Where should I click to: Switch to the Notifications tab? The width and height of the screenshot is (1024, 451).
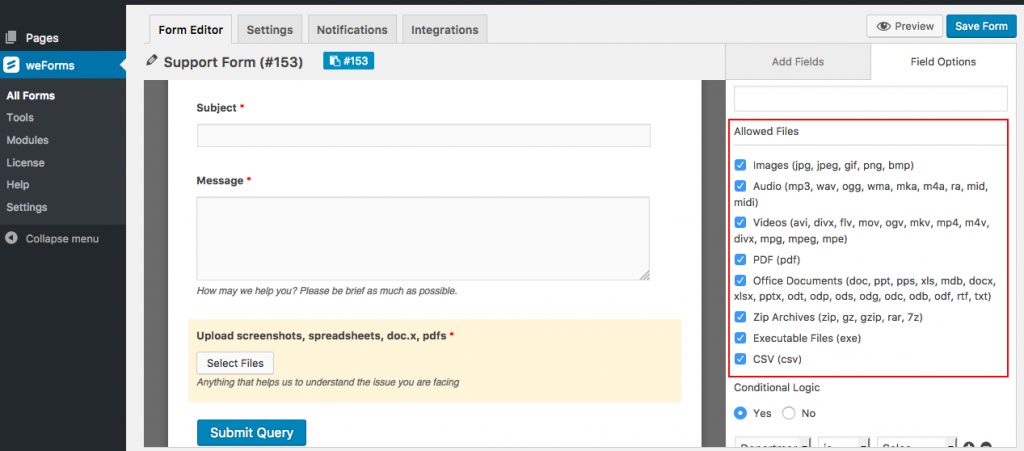pos(352,30)
